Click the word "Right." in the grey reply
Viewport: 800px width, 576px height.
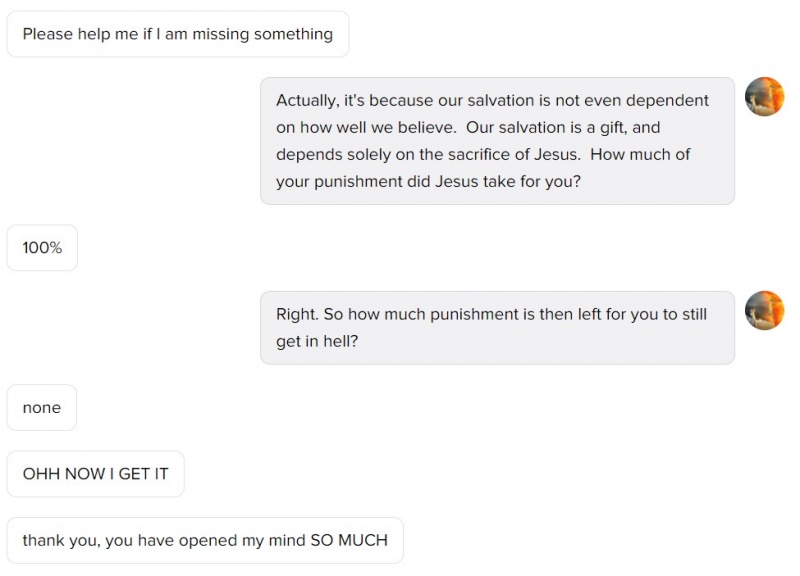pyautogui.click(x=297, y=314)
